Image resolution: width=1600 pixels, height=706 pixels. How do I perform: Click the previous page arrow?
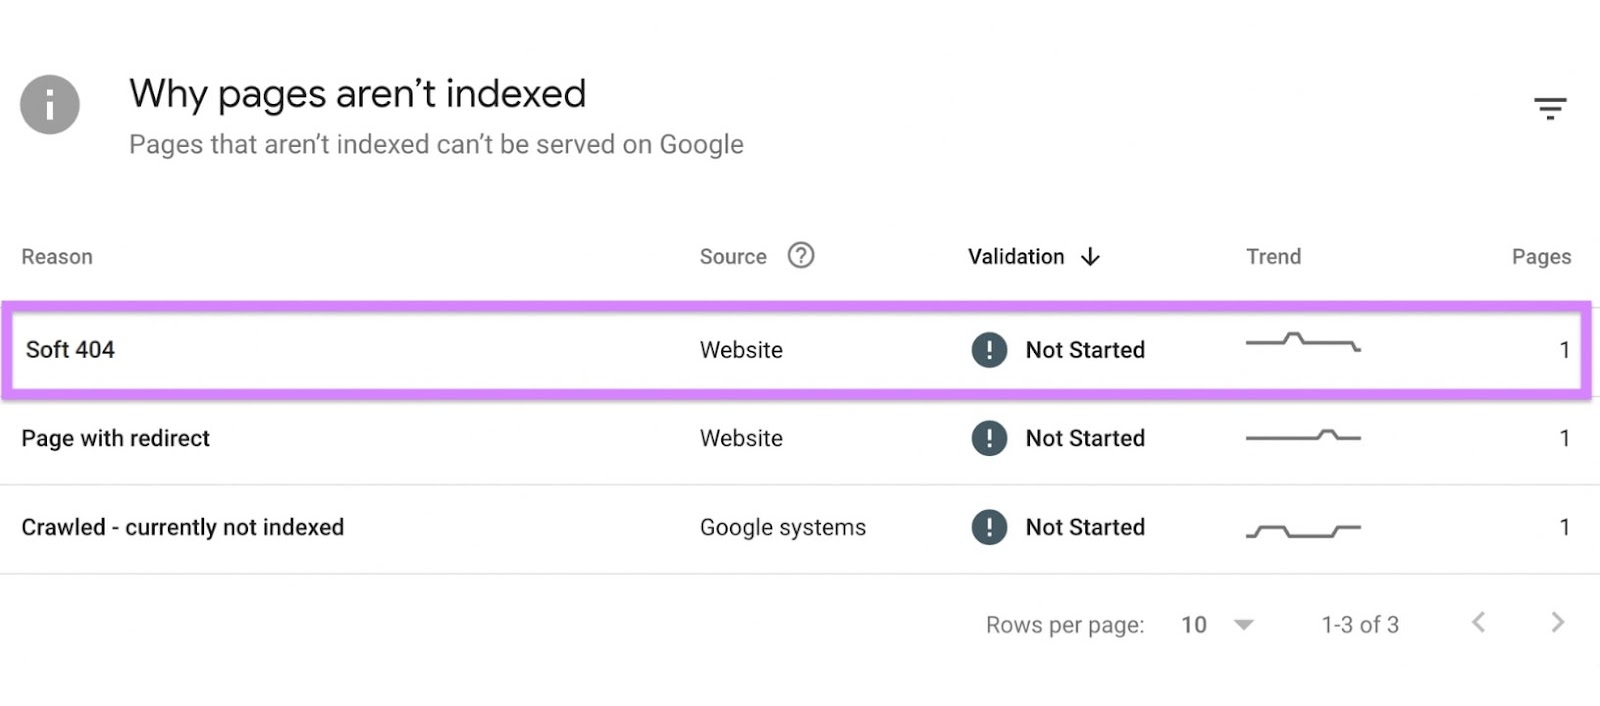(x=1478, y=622)
